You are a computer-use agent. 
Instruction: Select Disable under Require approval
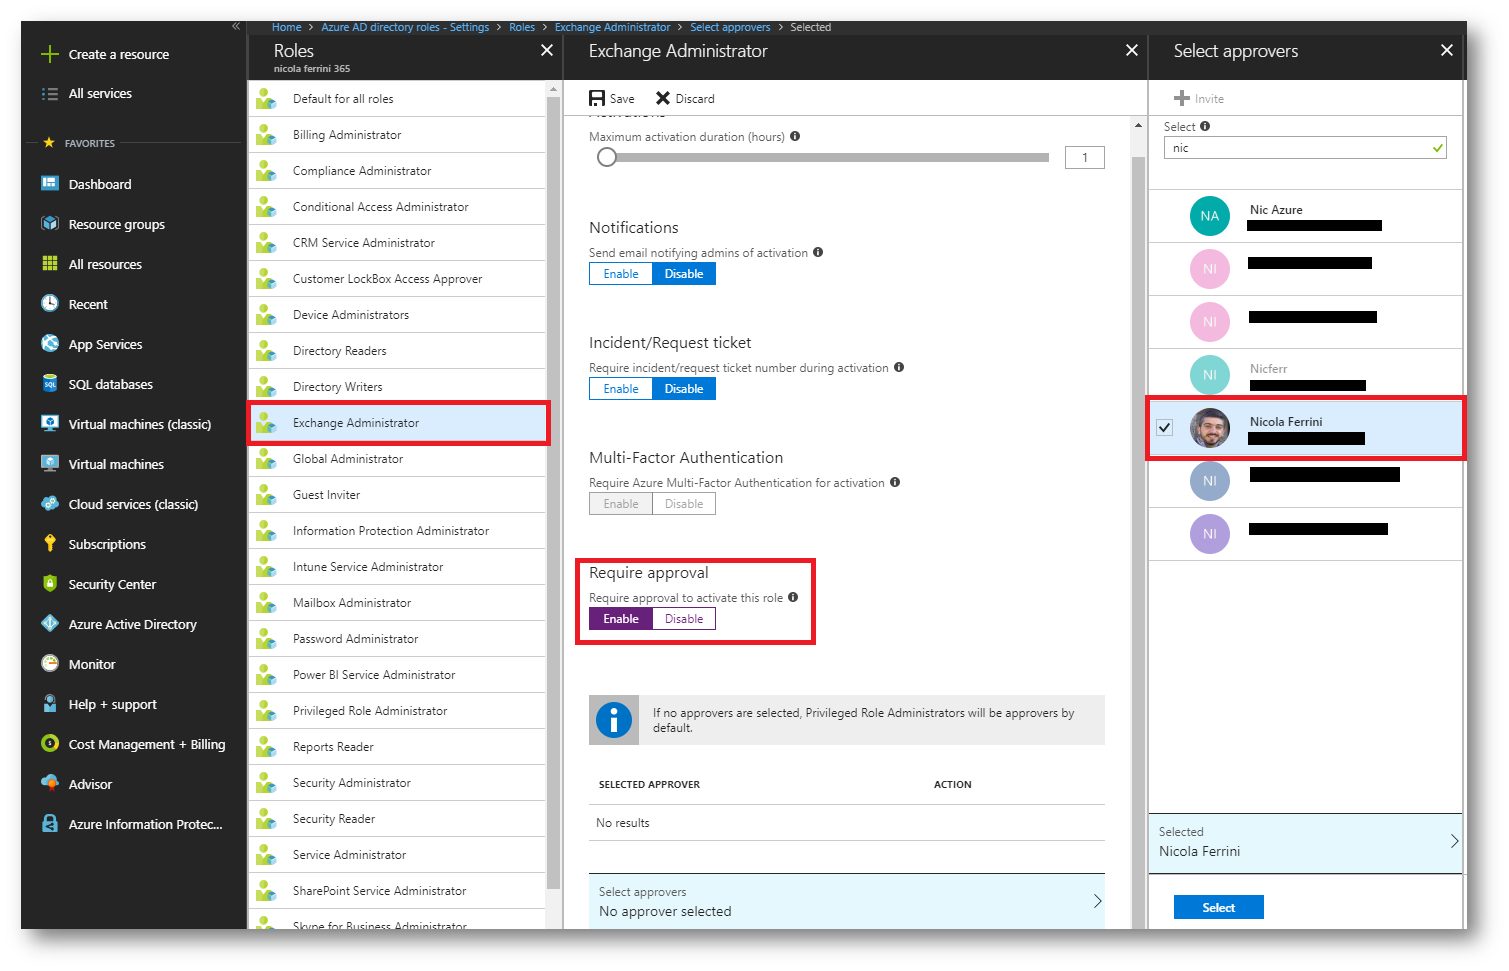click(684, 619)
